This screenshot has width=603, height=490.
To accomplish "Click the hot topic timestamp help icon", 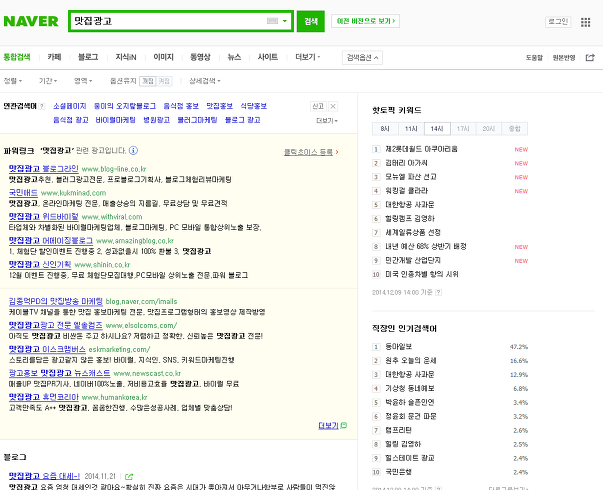I will pyautogui.click(x=438, y=293).
